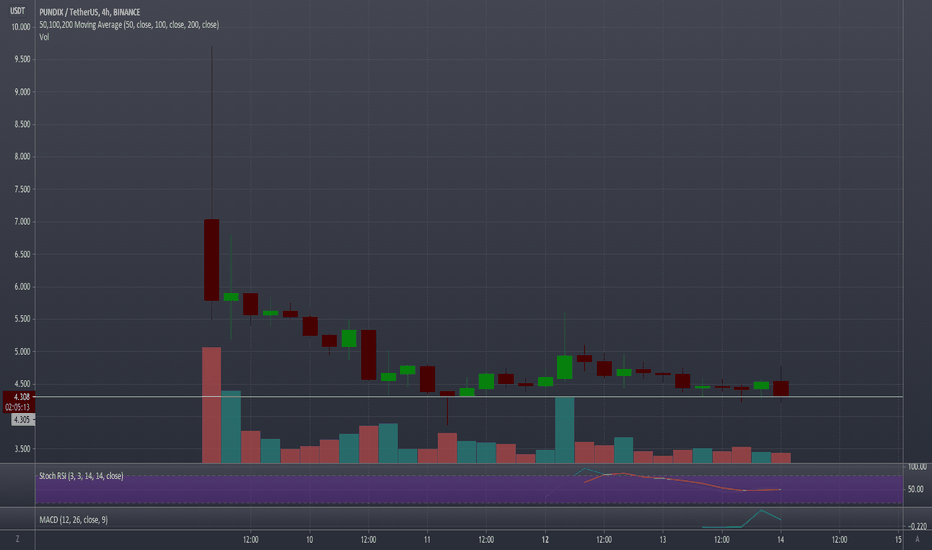Select the 50,100,200 Moving Average indicator label
The image size is (932, 550).
[129, 25]
